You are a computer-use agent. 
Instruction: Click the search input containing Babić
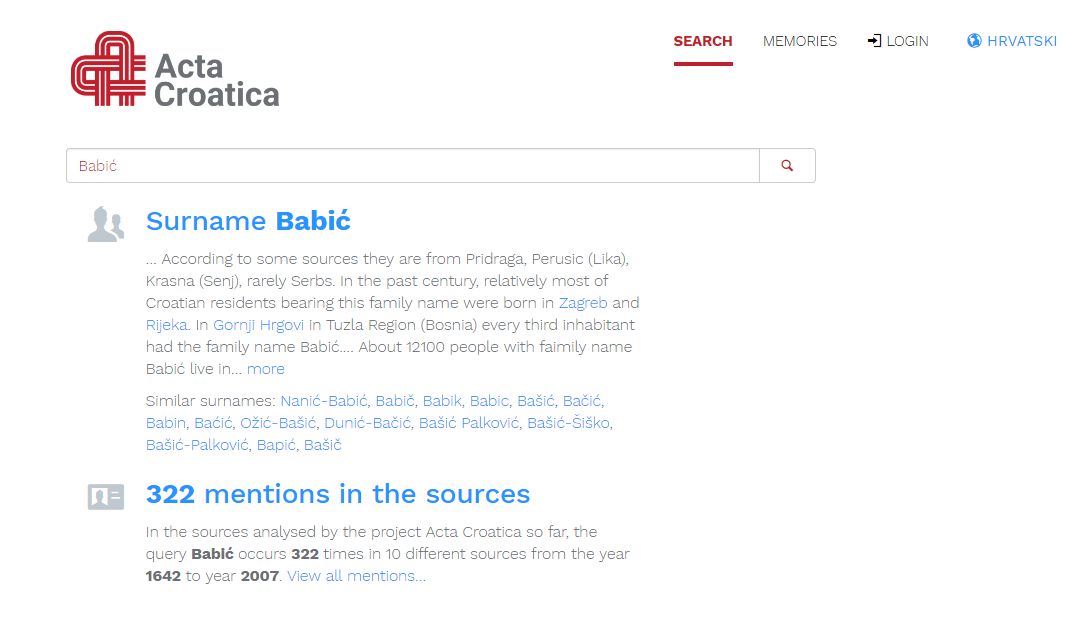(412, 166)
